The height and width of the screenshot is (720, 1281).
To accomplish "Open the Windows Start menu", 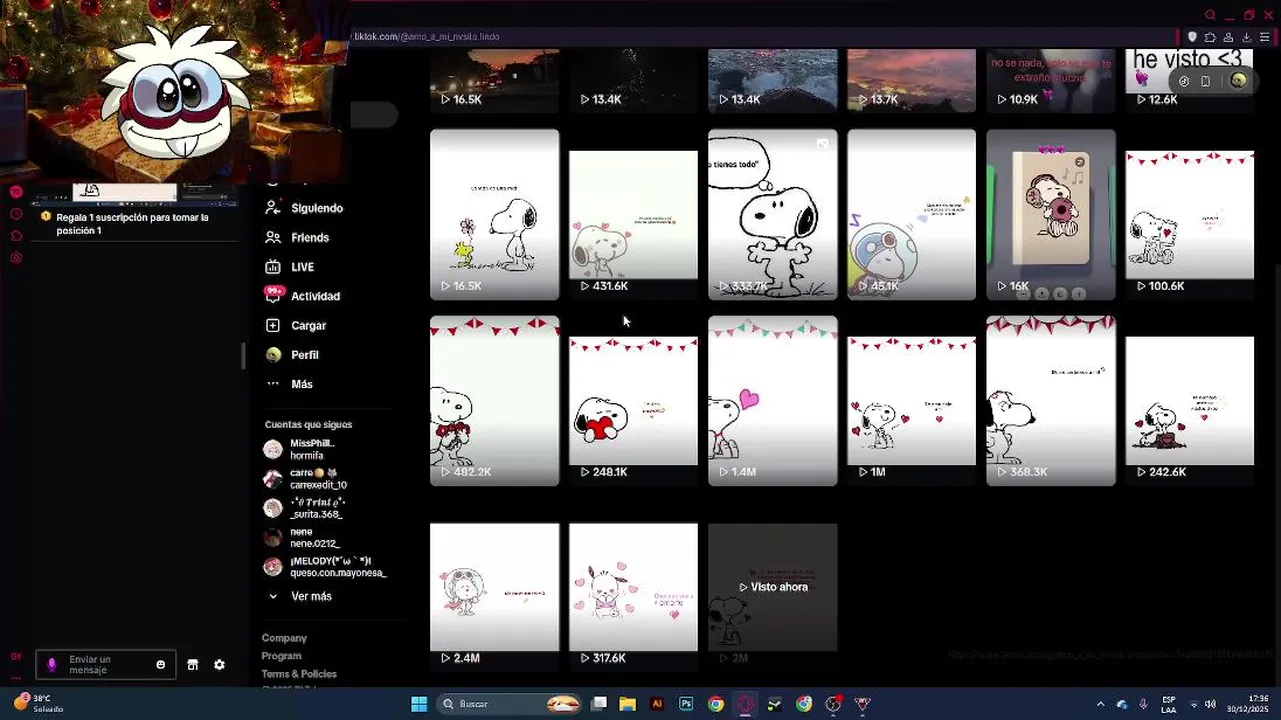I will pos(419,704).
